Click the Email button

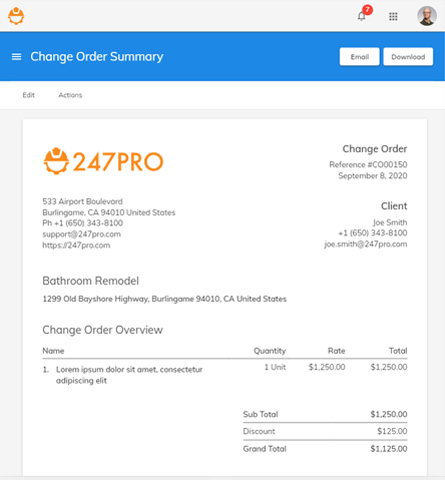359,57
